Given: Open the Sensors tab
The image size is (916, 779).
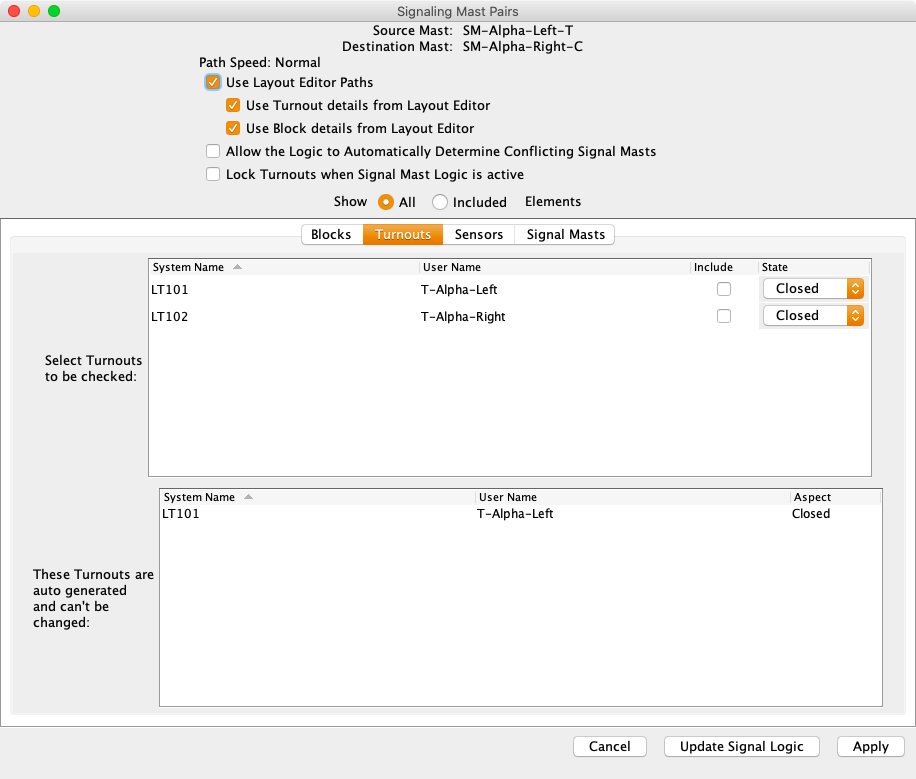Looking at the screenshot, I should pyautogui.click(x=478, y=235).
